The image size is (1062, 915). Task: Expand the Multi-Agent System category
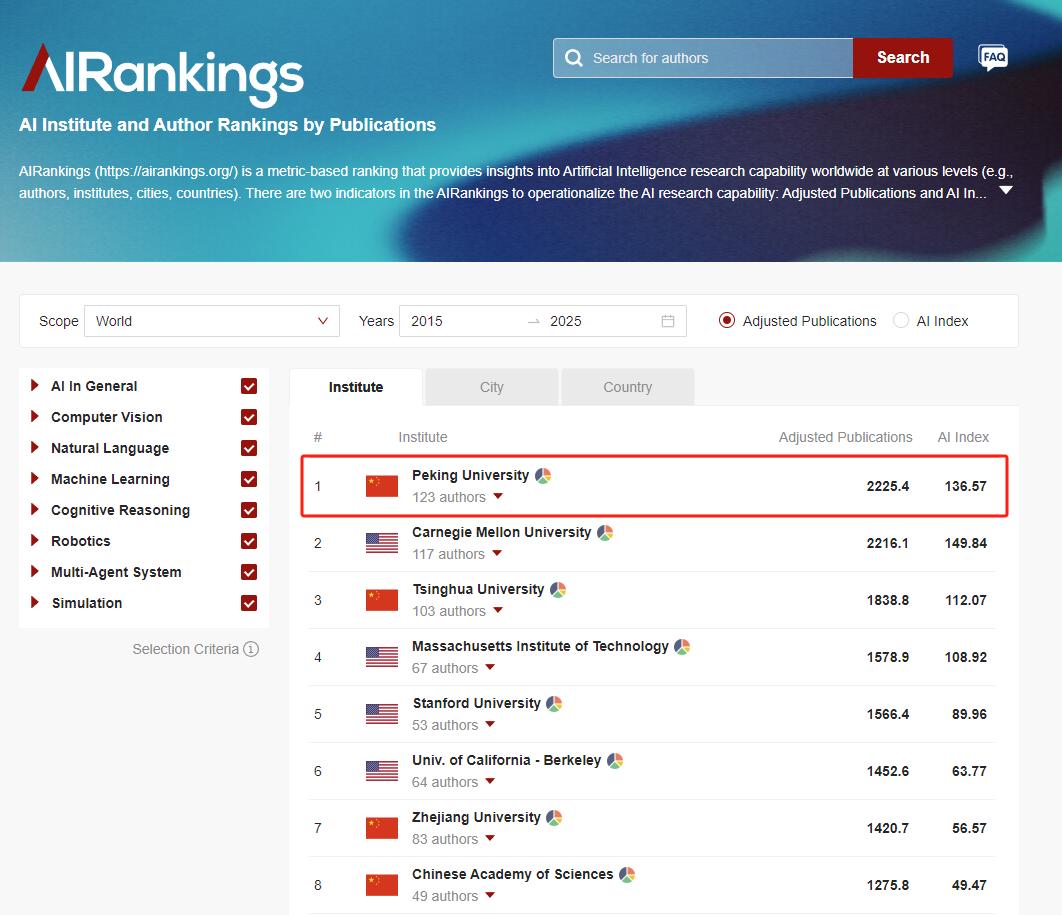35,572
